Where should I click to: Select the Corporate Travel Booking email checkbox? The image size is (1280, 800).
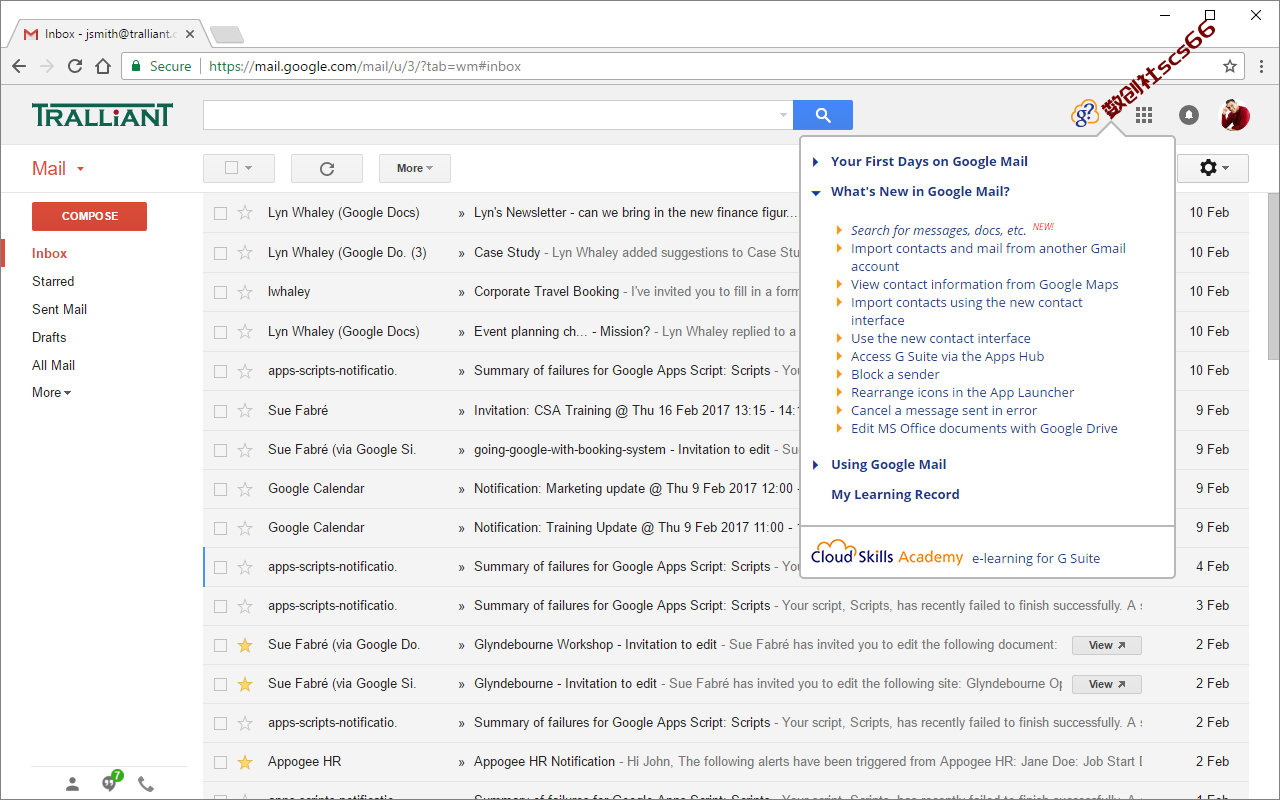(x=220, y=292)
